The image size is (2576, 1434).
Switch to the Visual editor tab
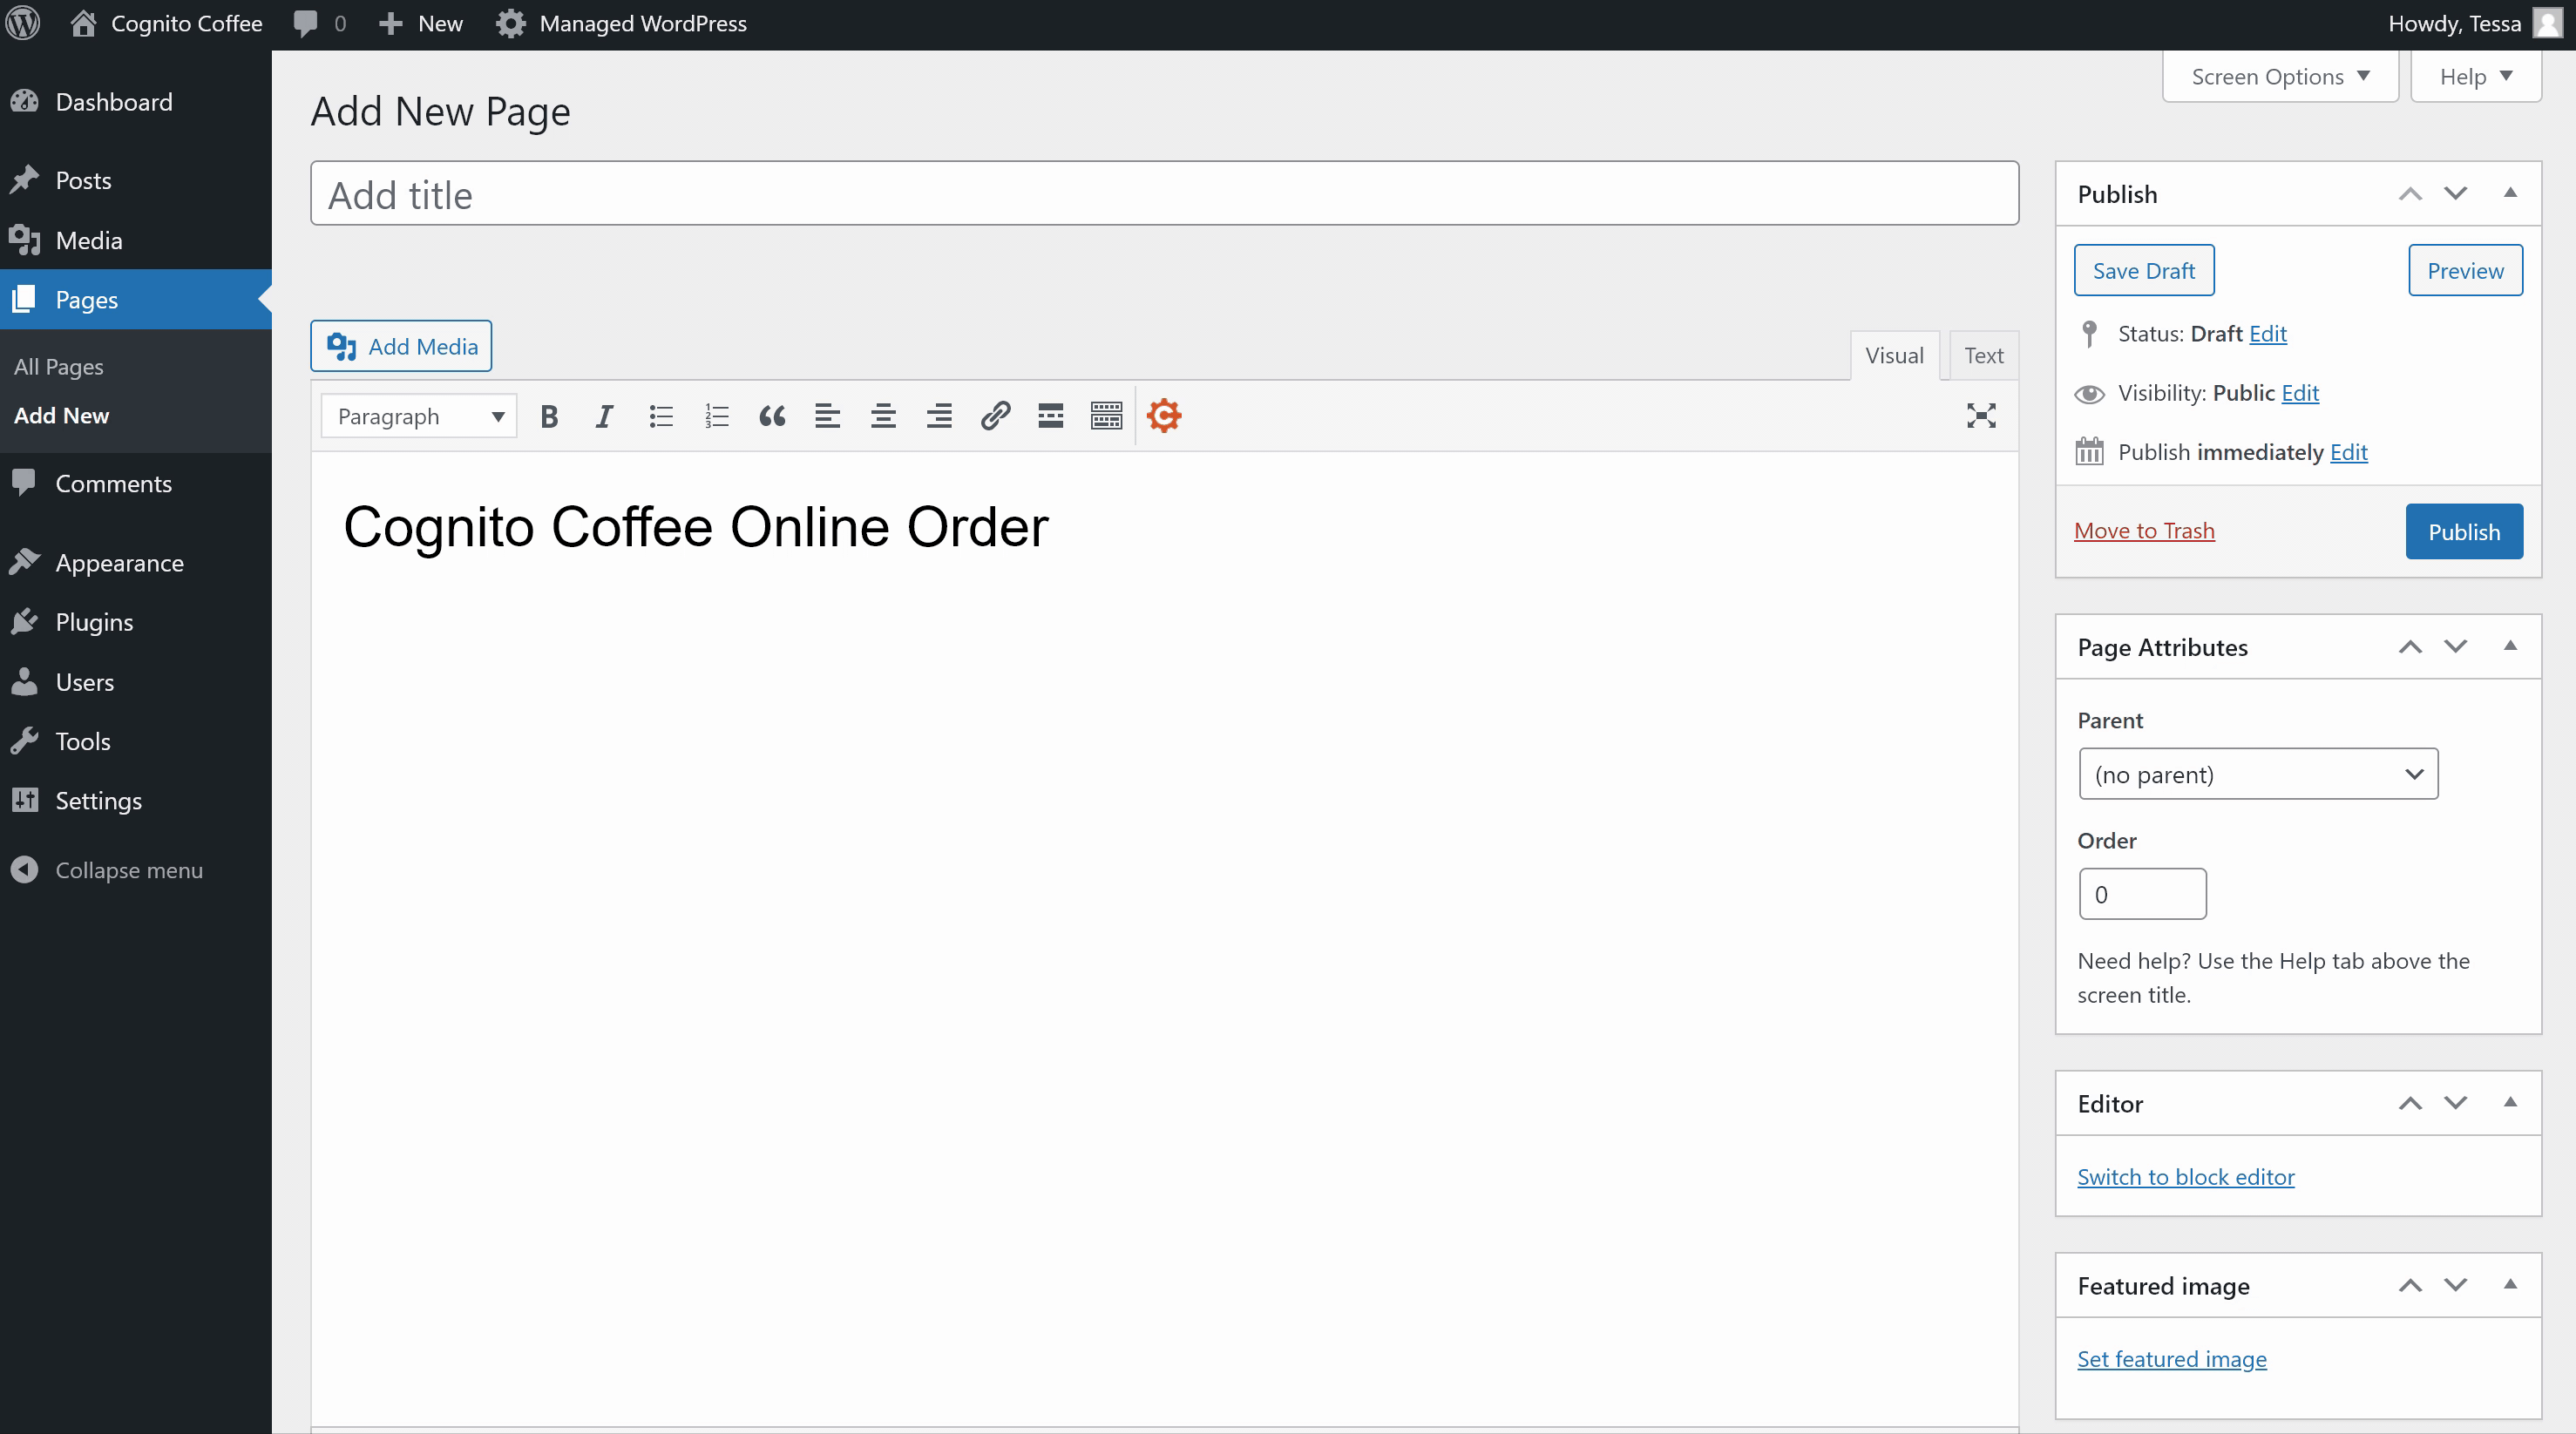coord(1894,356)
